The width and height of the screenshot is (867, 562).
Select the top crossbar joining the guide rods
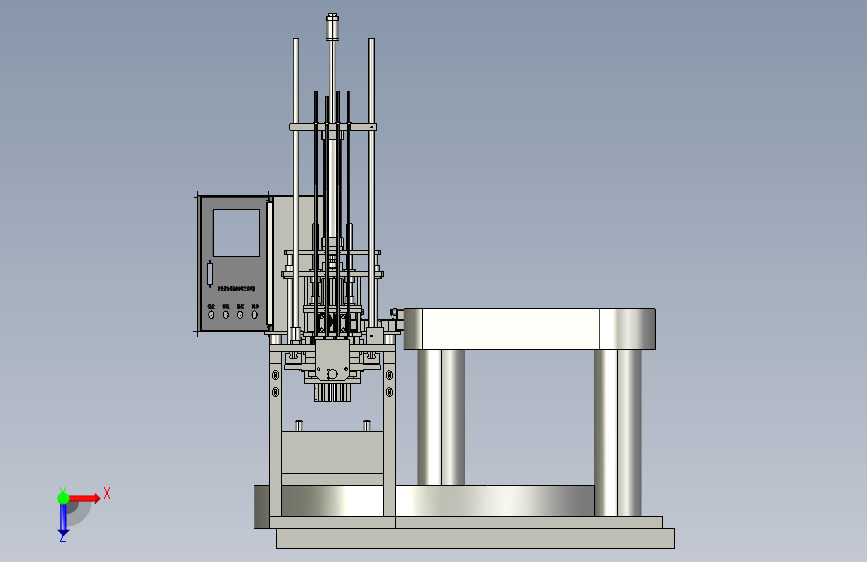[333, 127]
